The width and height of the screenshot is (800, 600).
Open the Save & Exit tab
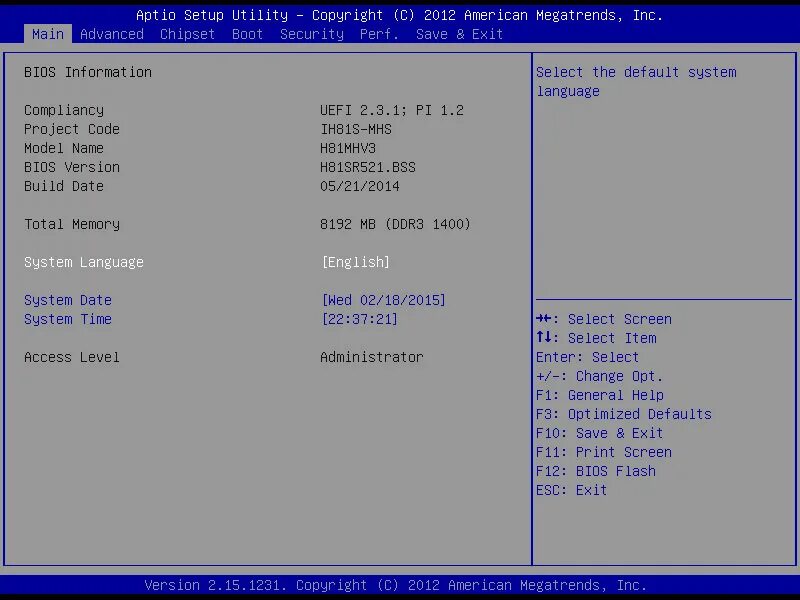click(458, 34)
